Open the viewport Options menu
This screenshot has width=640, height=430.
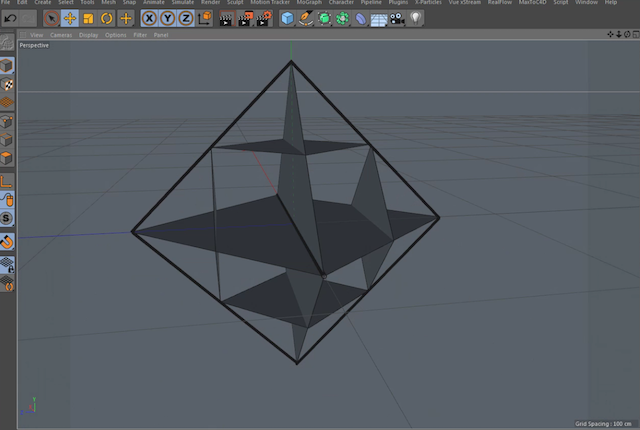(x=116, y=35)
